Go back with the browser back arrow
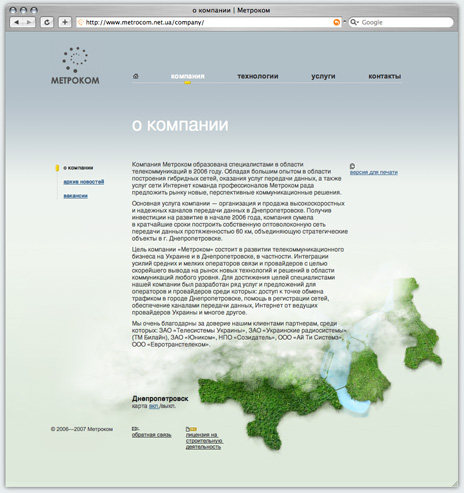 (x=16, y=22)
